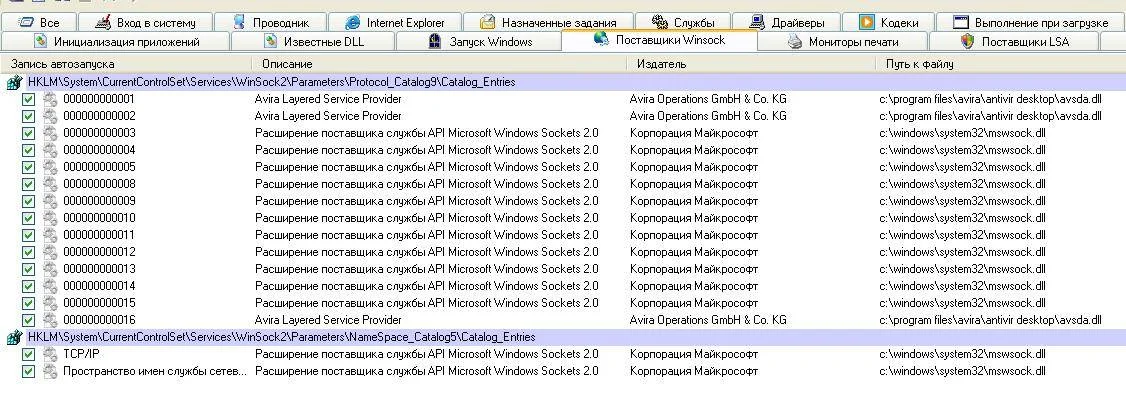Uncheck the TCP/IP namespace entry
Screen dimensions: 1126x415
(x=28, y=354)
